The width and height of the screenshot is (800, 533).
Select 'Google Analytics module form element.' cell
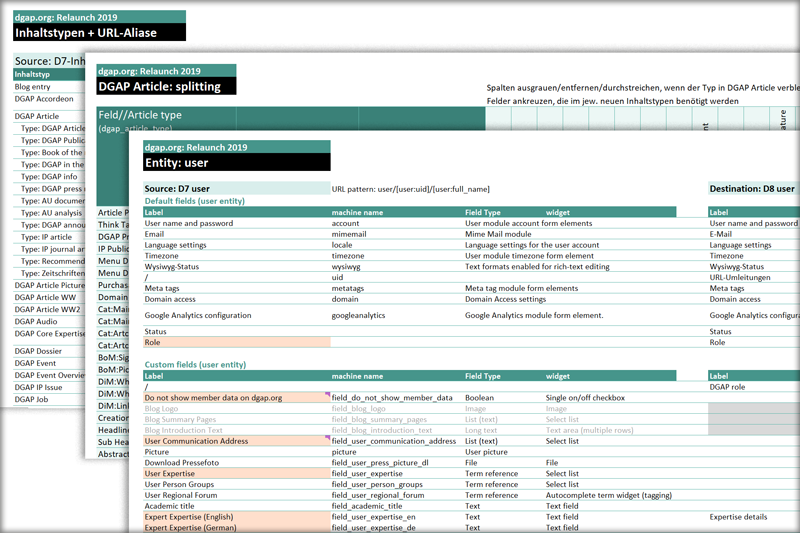click(x=534, y=315)
